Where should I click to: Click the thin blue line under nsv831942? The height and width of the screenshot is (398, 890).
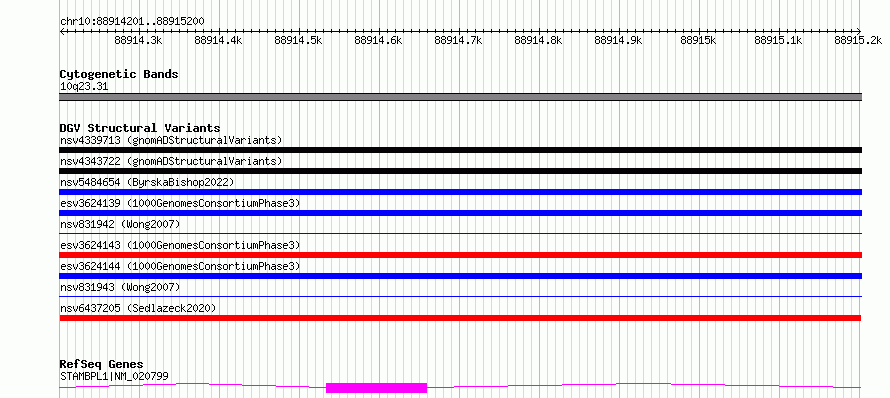click(x=460, y=233)
